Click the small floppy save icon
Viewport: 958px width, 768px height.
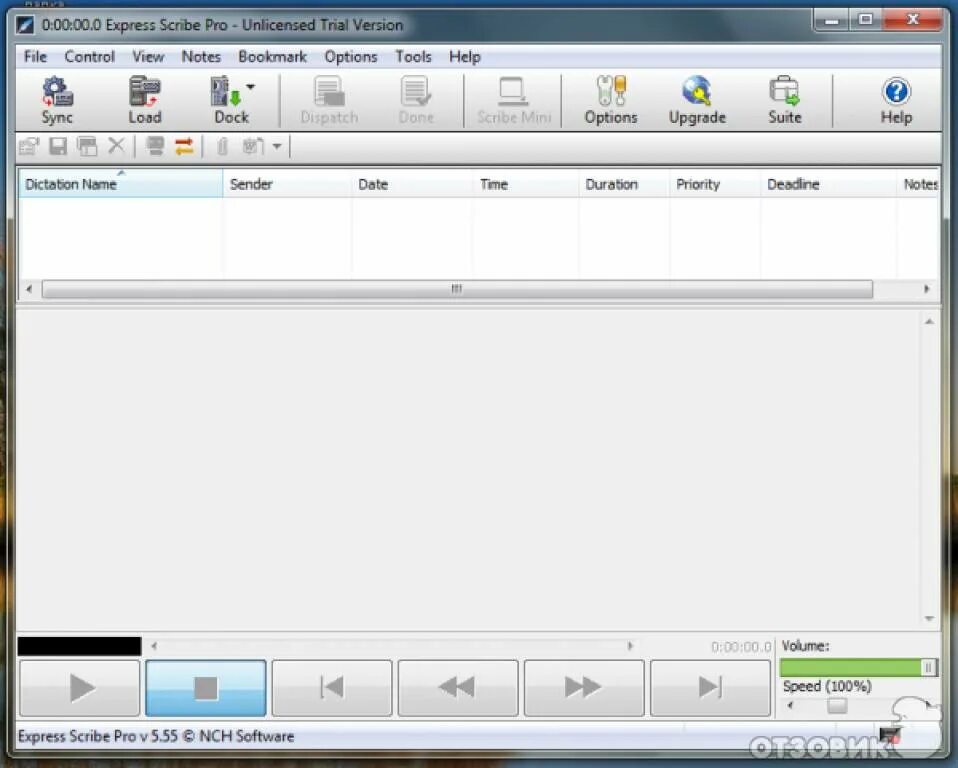(x=58, y=147)
